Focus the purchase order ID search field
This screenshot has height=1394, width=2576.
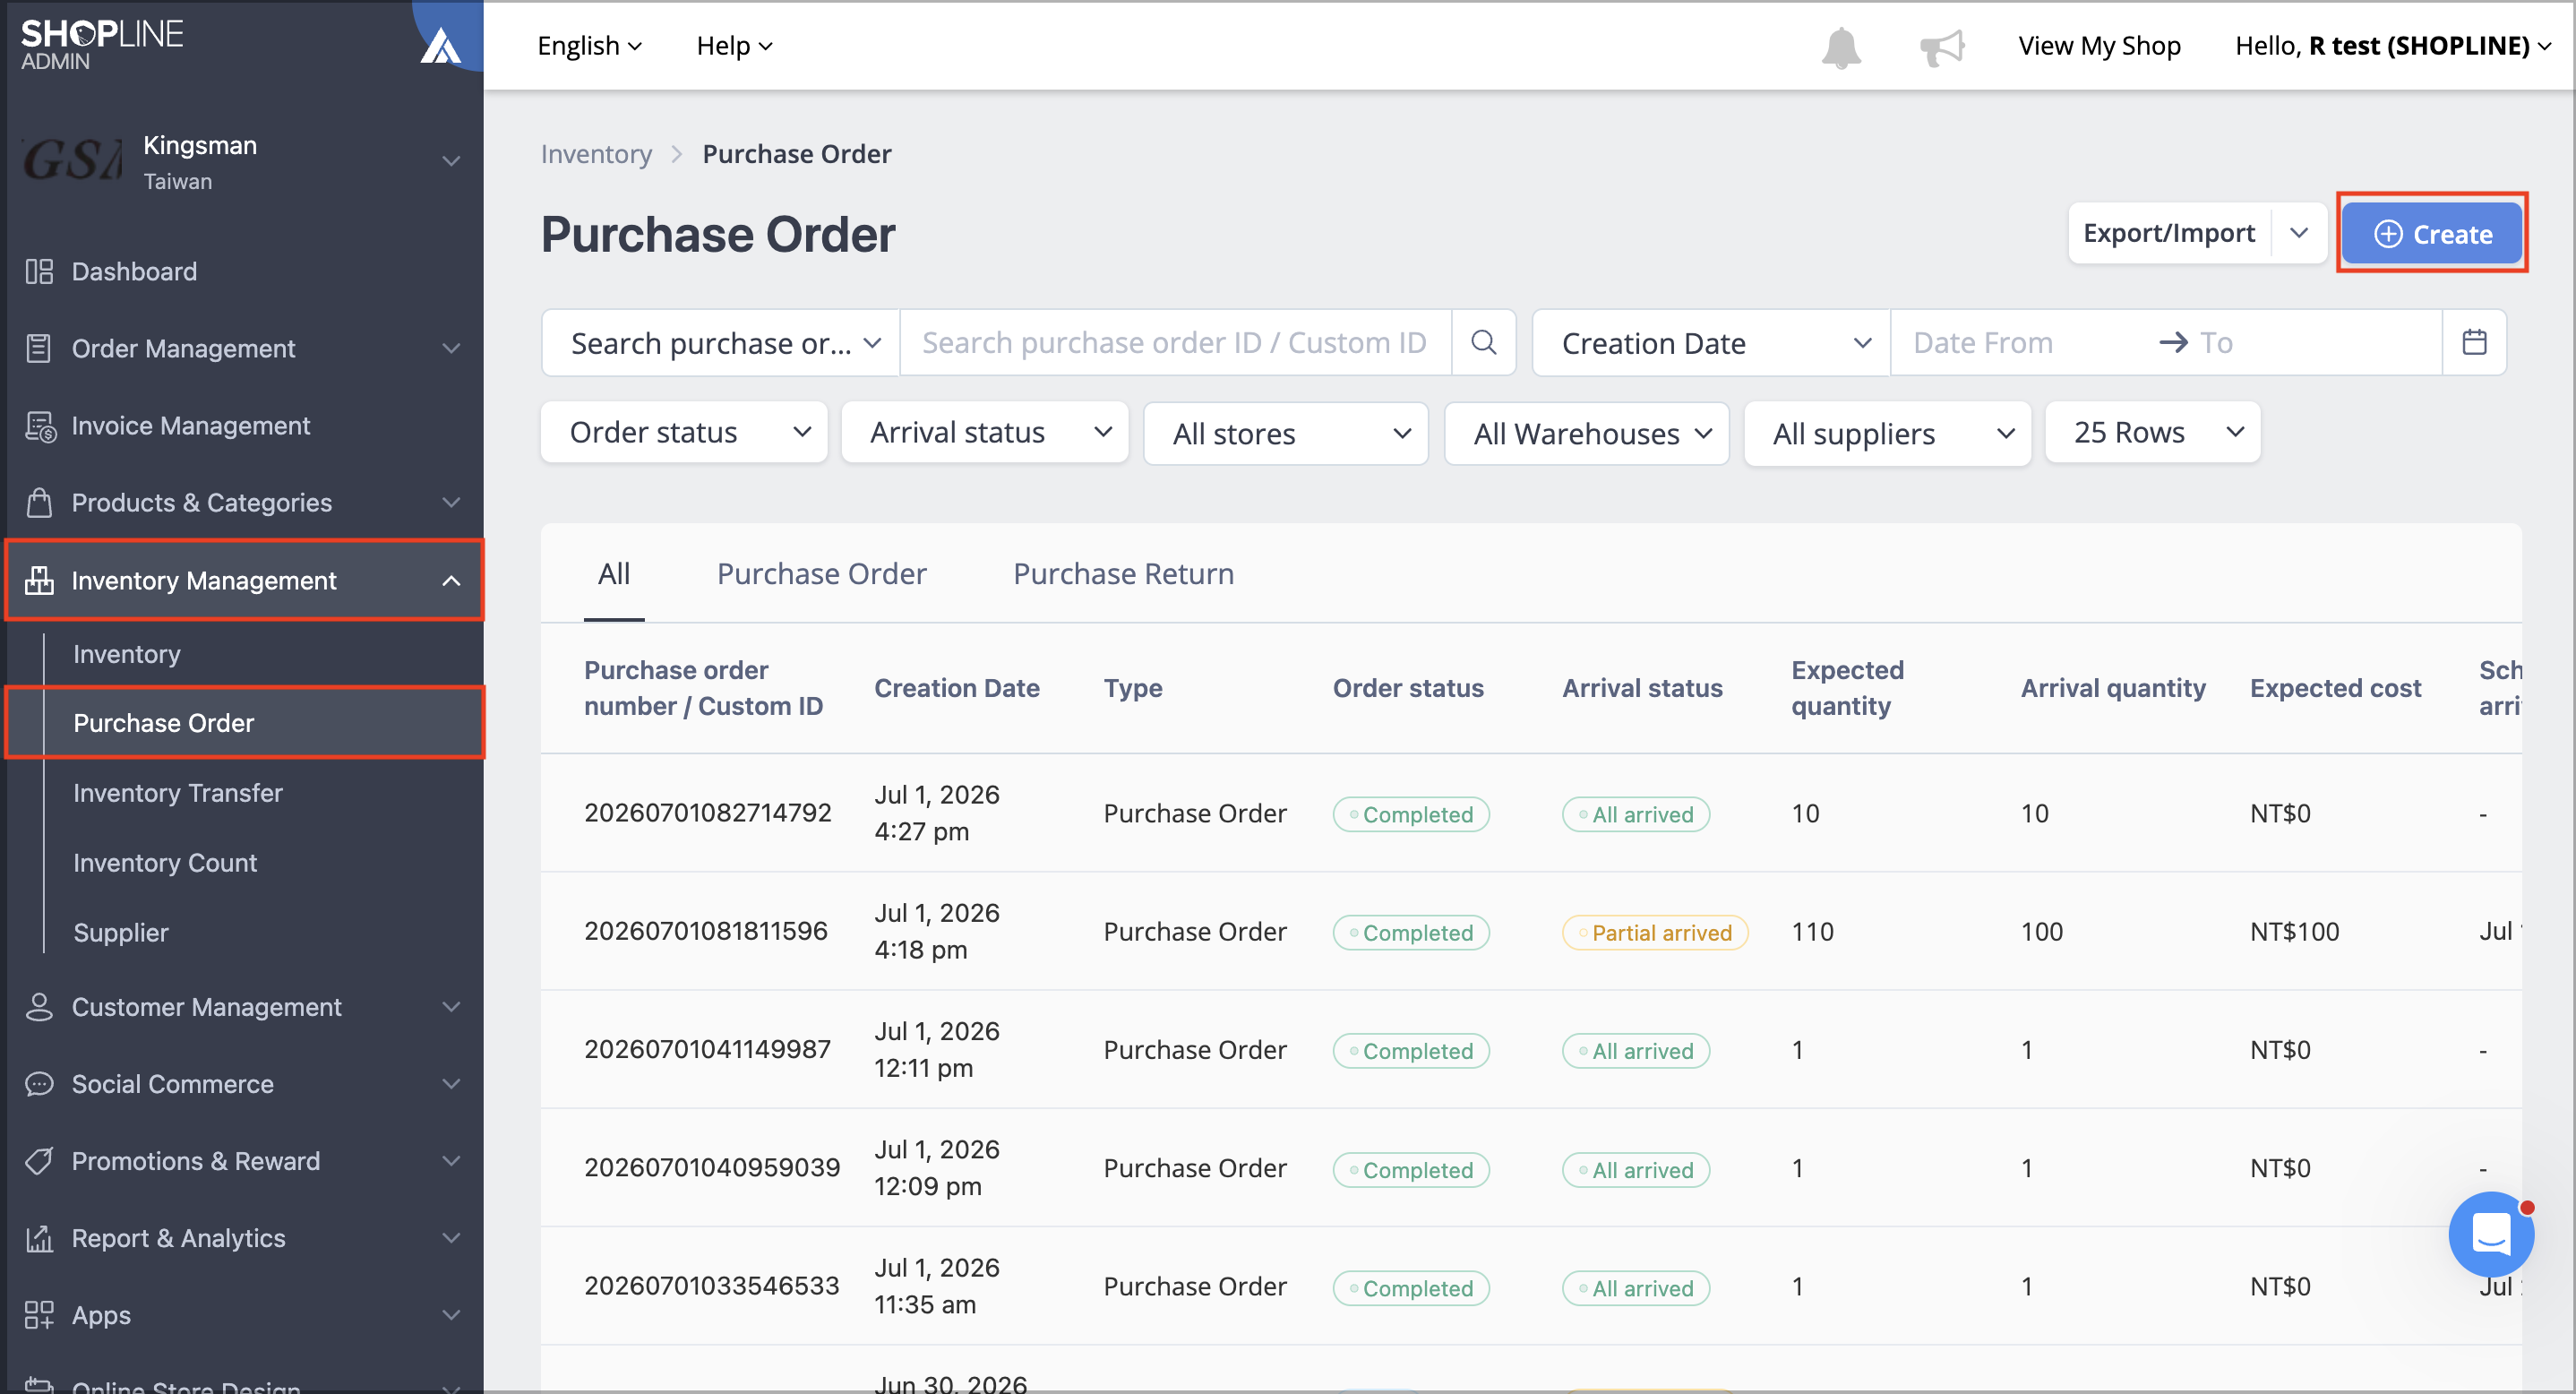pos(1175,343)
